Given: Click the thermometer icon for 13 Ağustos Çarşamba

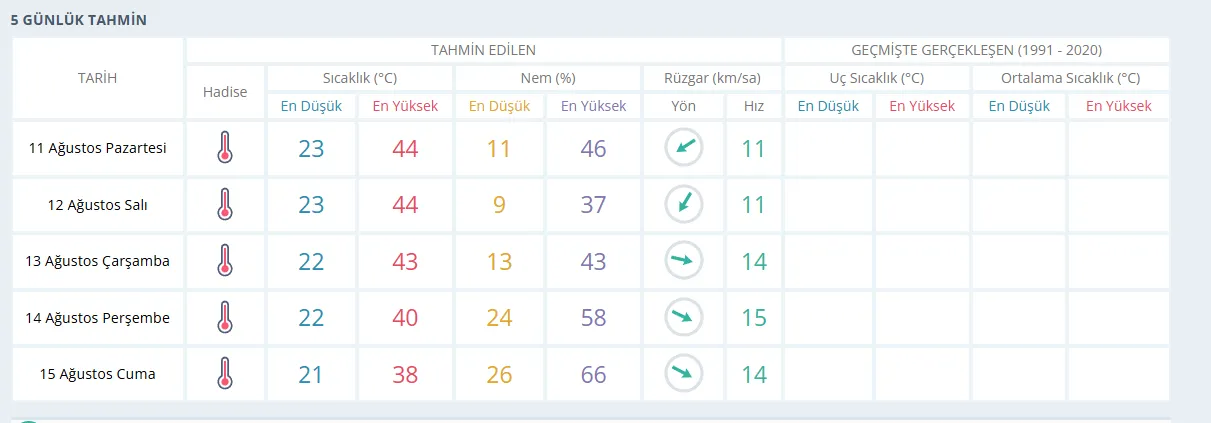Looking at the screenshot, I should [225, 261].
